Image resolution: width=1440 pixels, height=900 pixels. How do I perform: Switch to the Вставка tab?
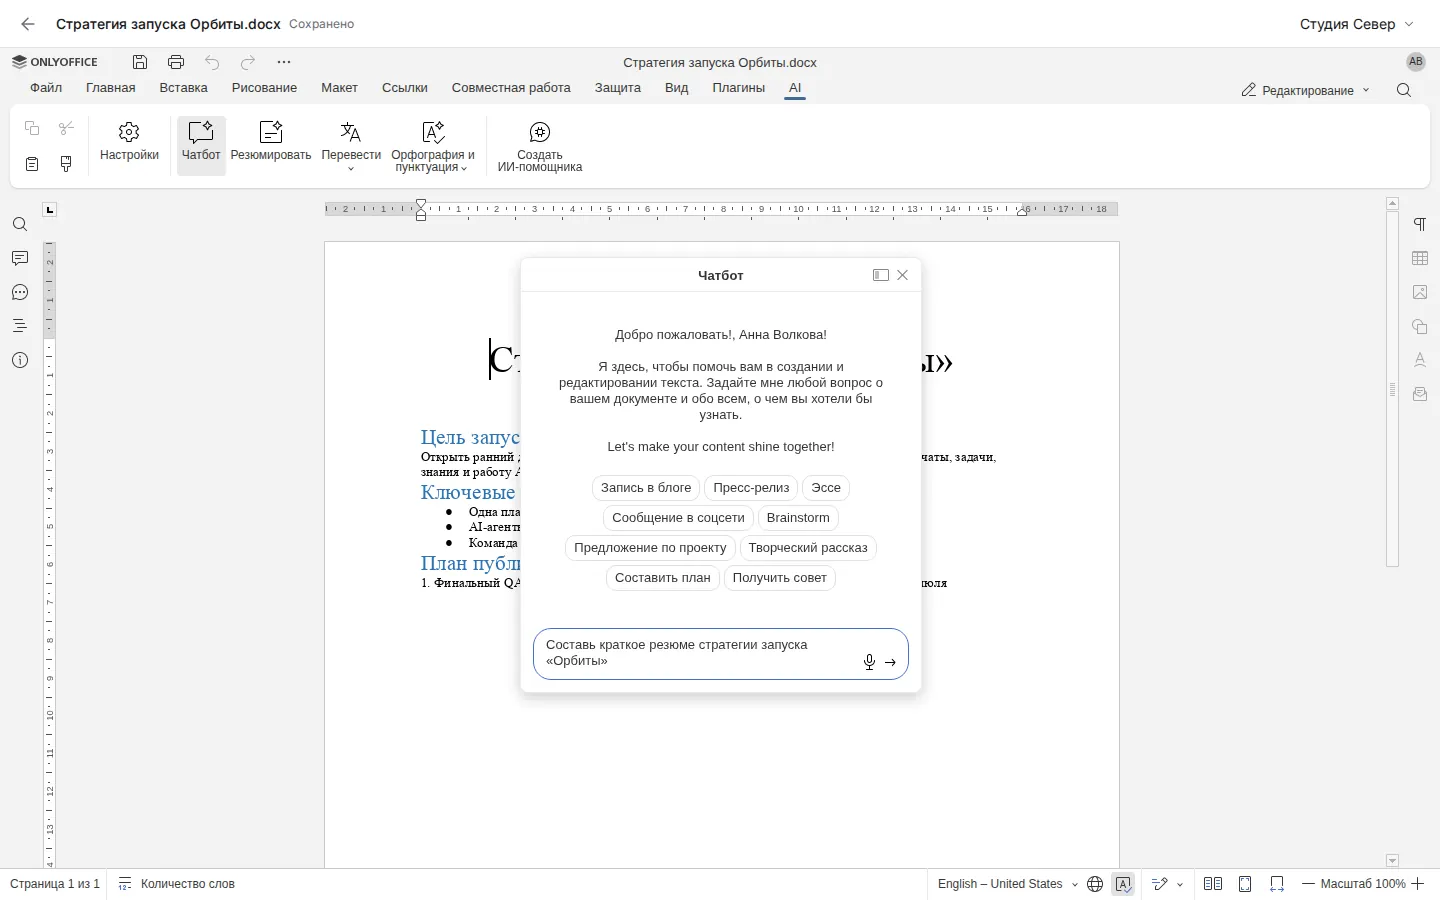pos(184,88)
